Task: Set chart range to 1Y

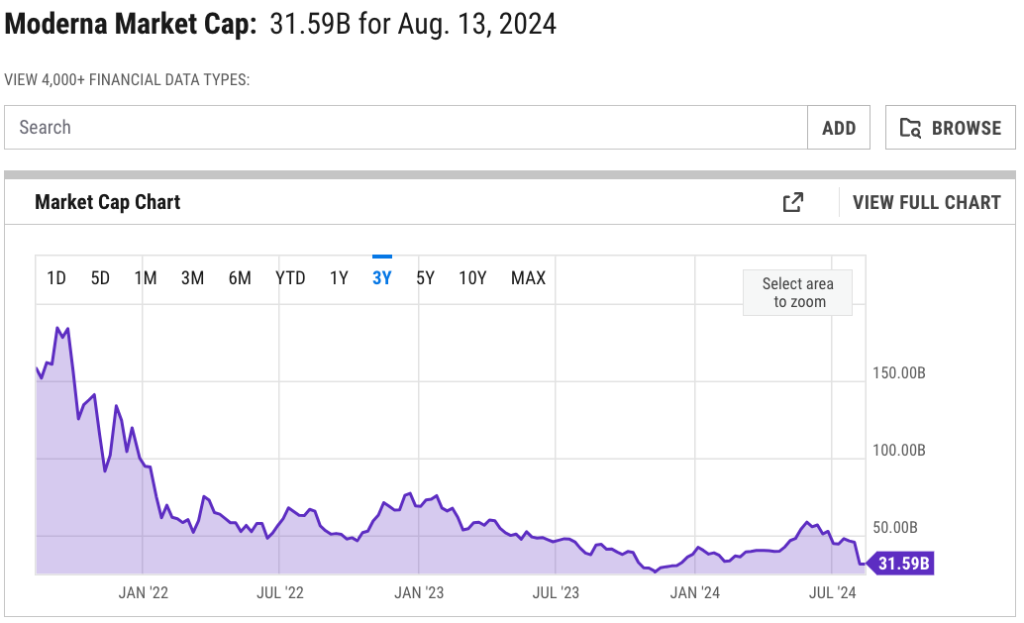Action: (x=339, y=278)
